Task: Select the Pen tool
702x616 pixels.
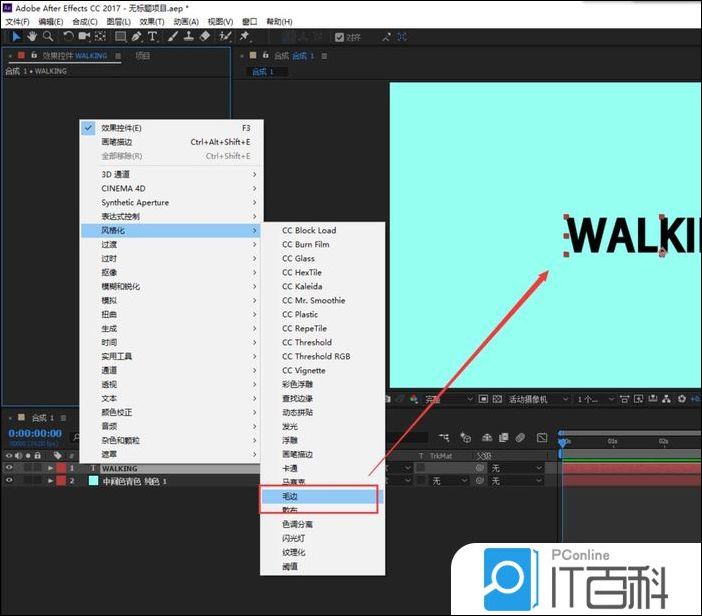Action: [x=137, y=37]
